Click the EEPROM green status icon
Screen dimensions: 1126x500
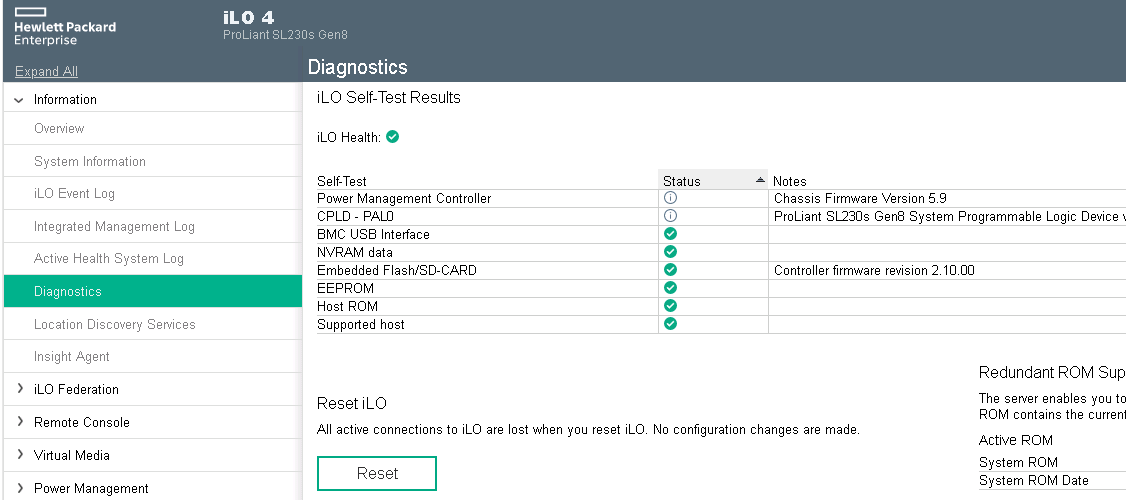tap(671, 288)
